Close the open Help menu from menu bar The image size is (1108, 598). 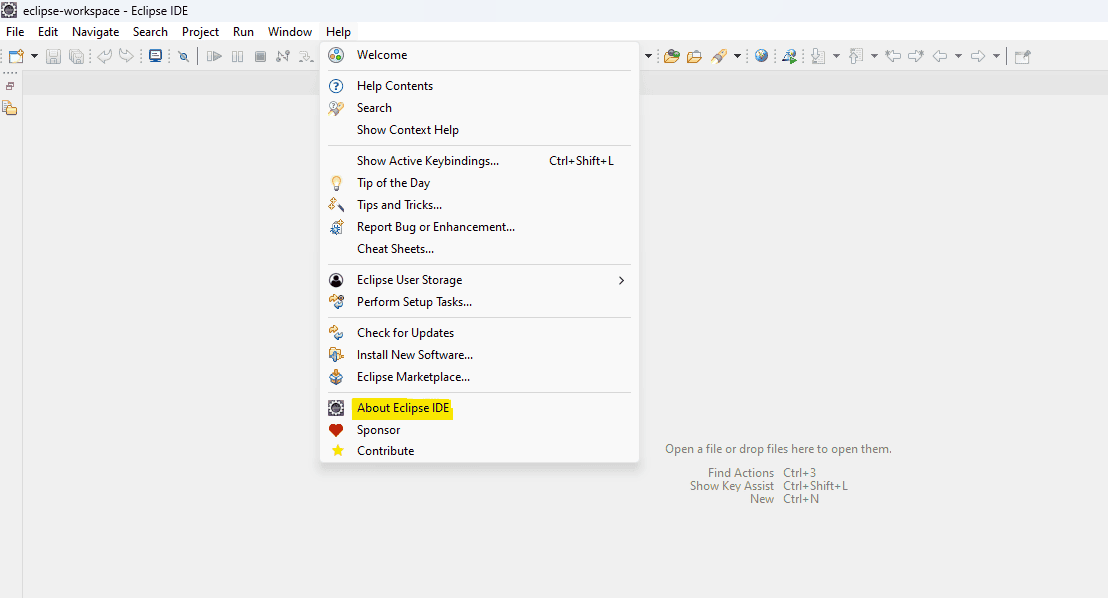point(338,32)
